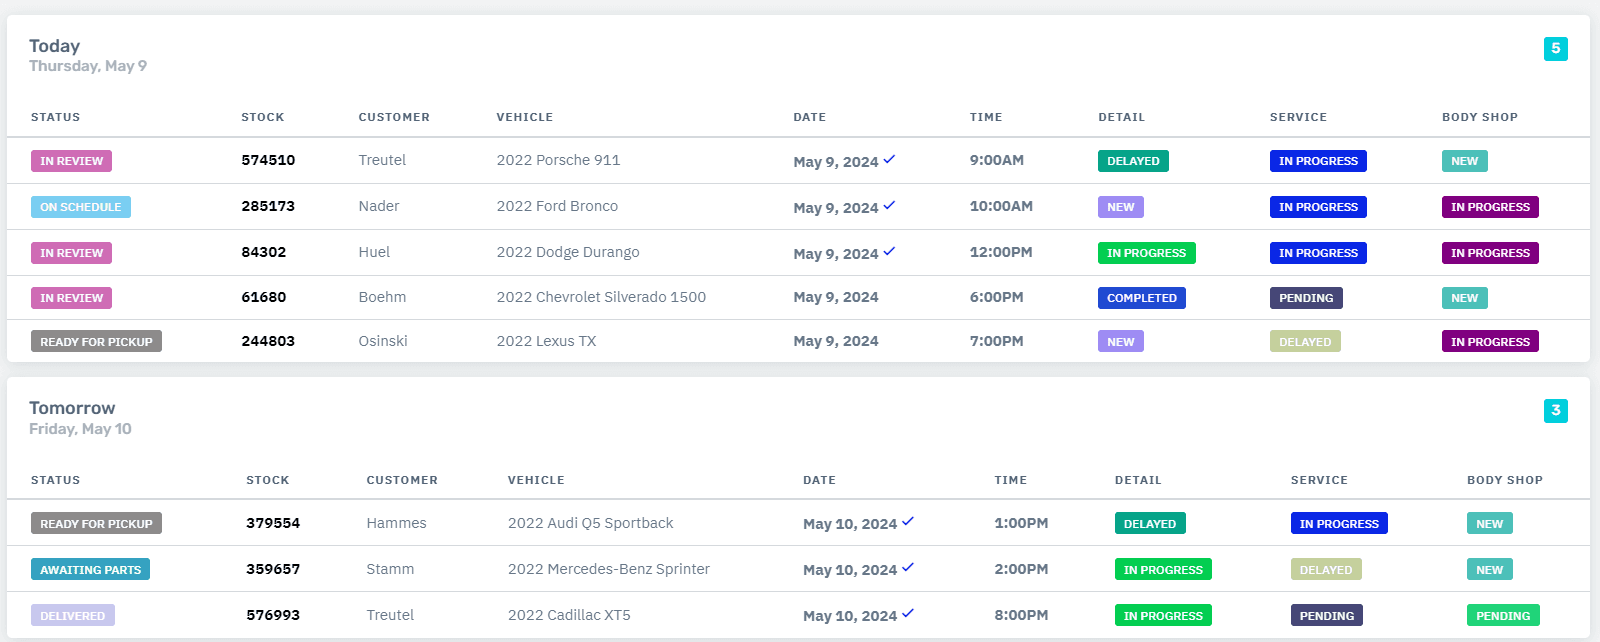Screen dimensions: 1600x642
Task: Click Pending body shop badge for Cadillac XT5
Action: tap(1502, 616)
